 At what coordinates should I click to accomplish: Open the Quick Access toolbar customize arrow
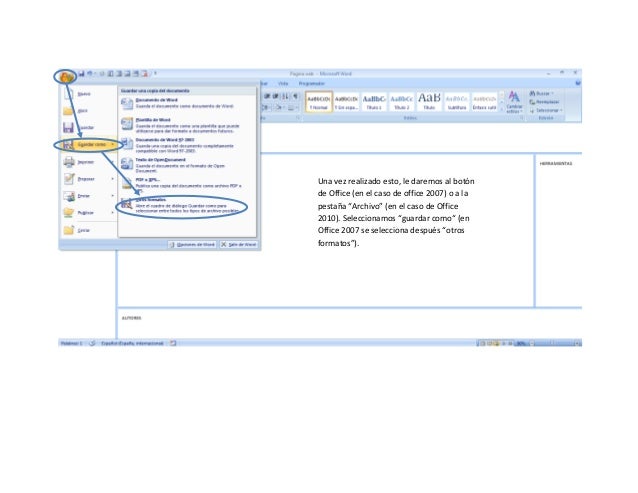click(x=155, y=74)
